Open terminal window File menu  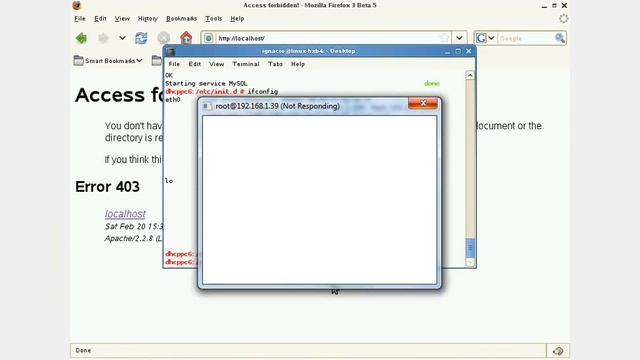(174, 64)
